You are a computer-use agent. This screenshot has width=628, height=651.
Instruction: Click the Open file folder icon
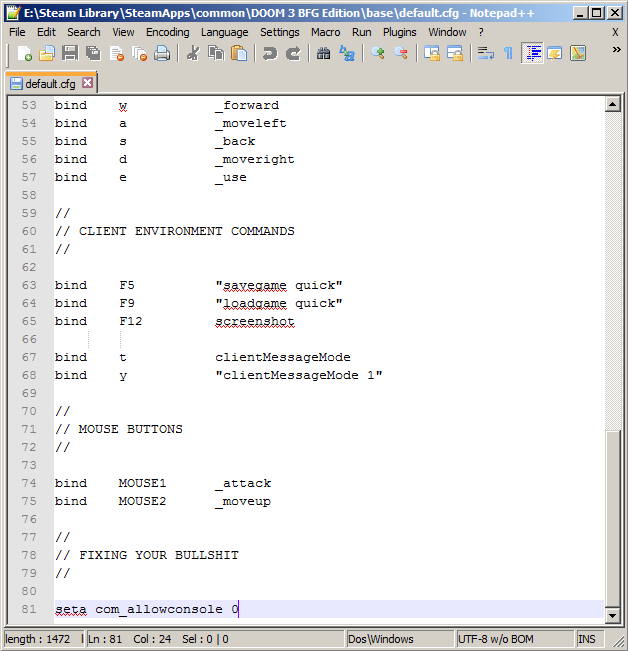click(47, 54)
